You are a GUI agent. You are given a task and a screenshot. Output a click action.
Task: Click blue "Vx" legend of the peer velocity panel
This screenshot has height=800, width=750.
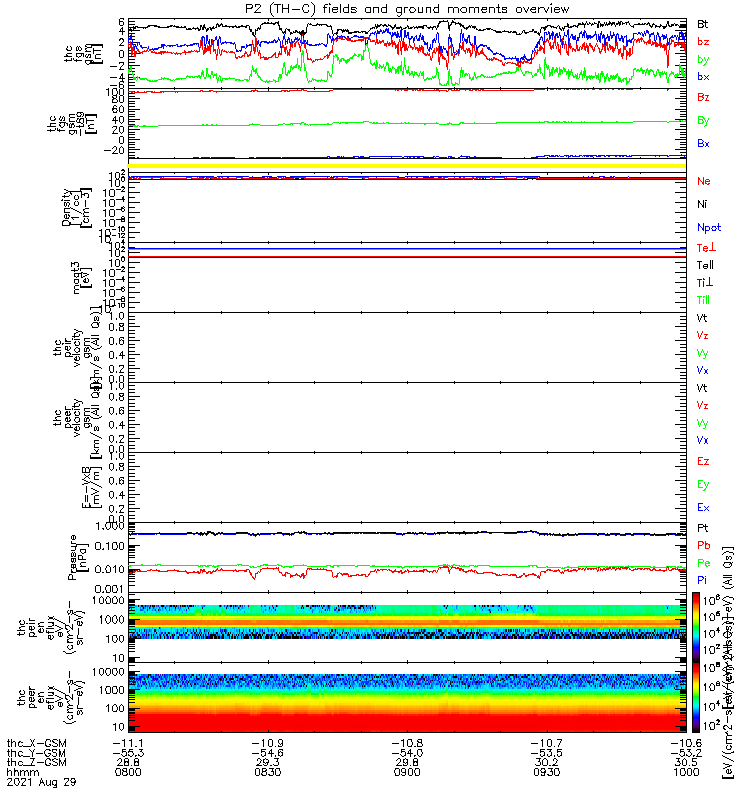coord(703,440)
